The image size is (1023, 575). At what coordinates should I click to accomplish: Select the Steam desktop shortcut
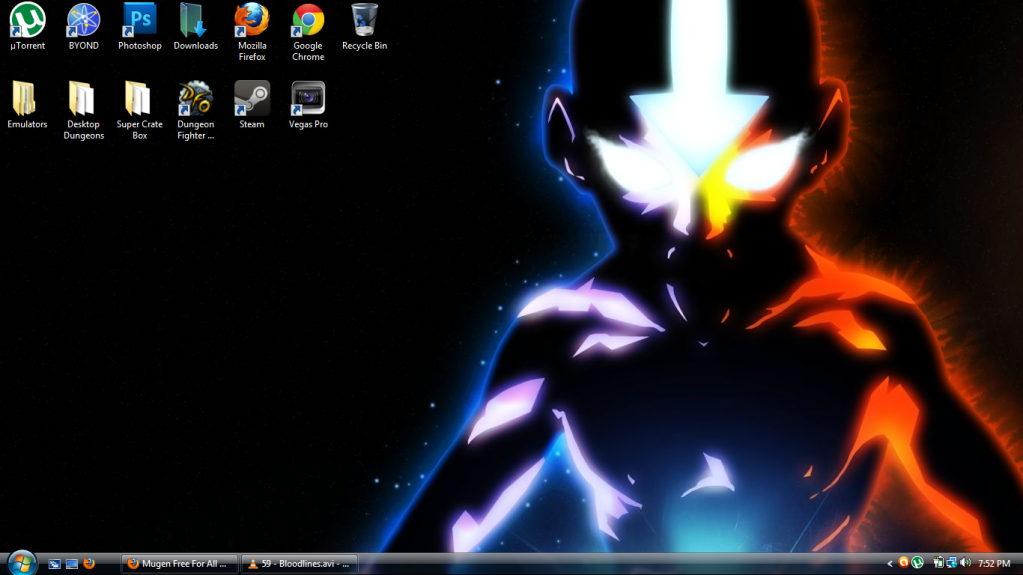tap(252, 105)
